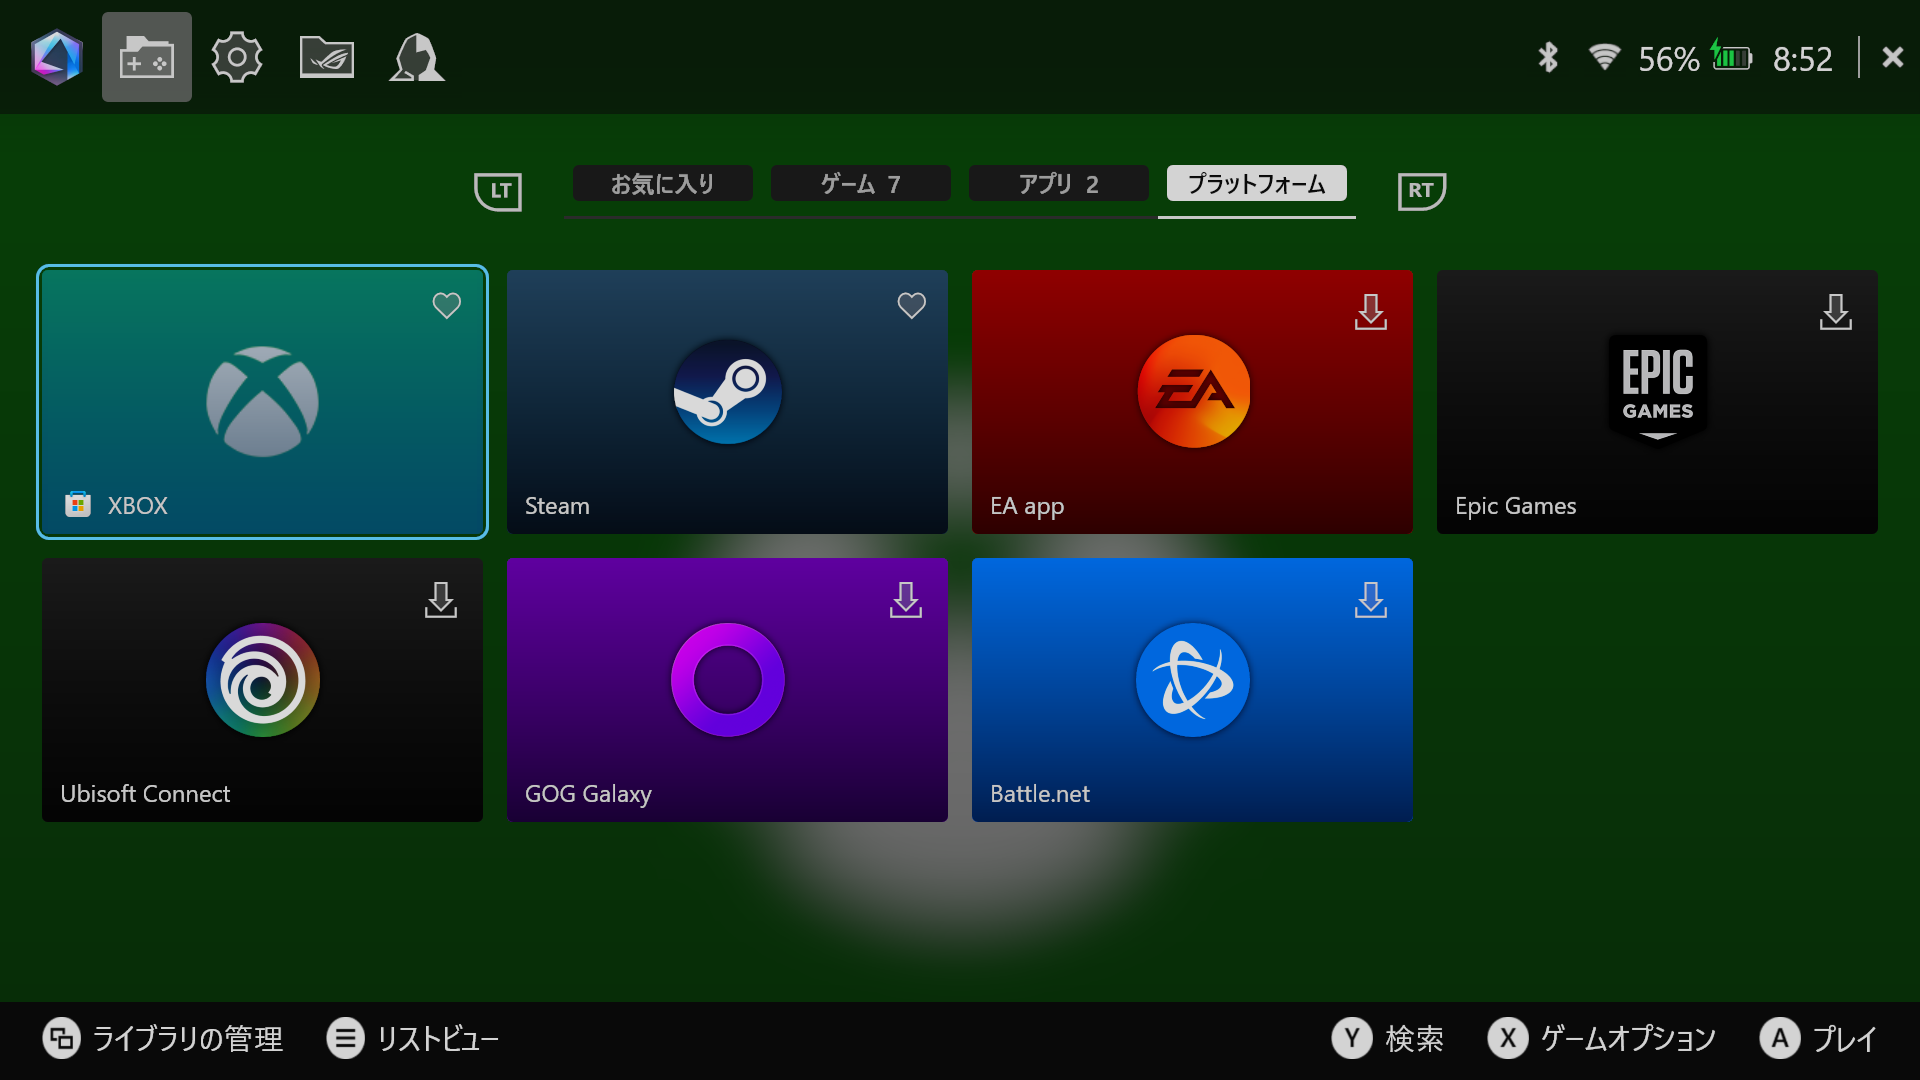The image size is (1920, 1080).
Task: Select the EA app platform tile
Action: click(x=1192, y=402)
